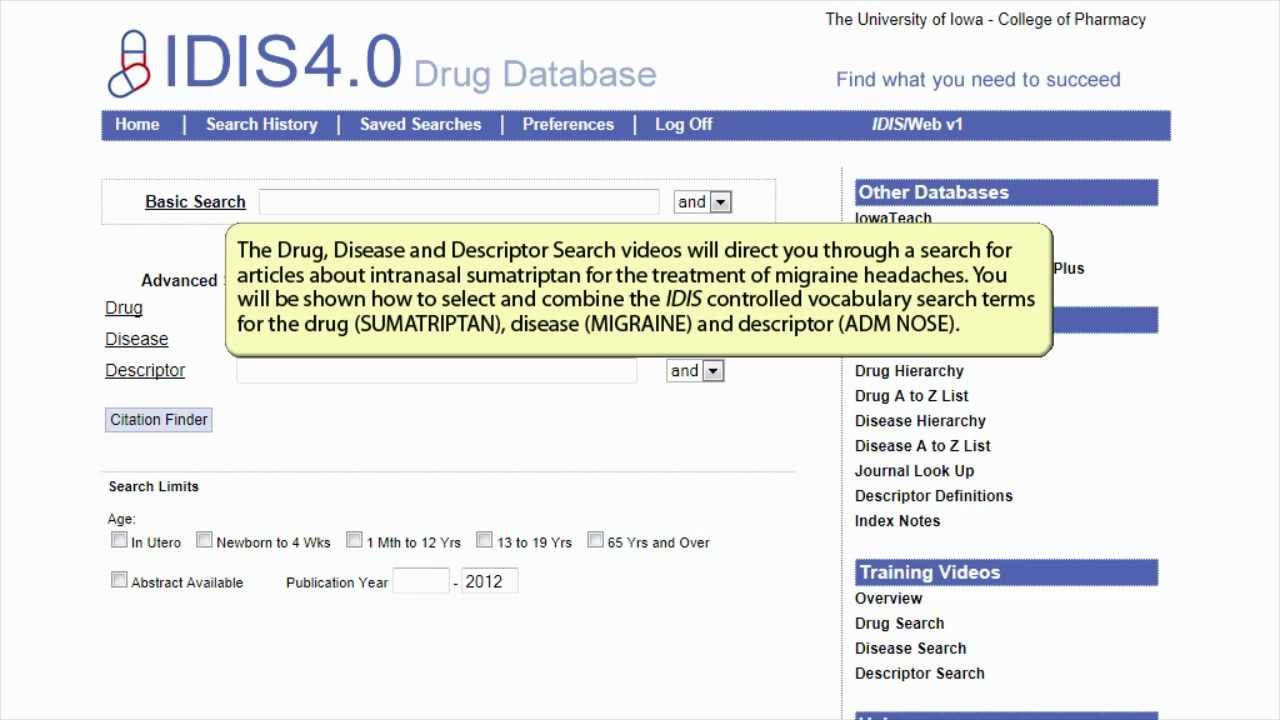
Task: Play the Disease Search training video
Action: 910,648
